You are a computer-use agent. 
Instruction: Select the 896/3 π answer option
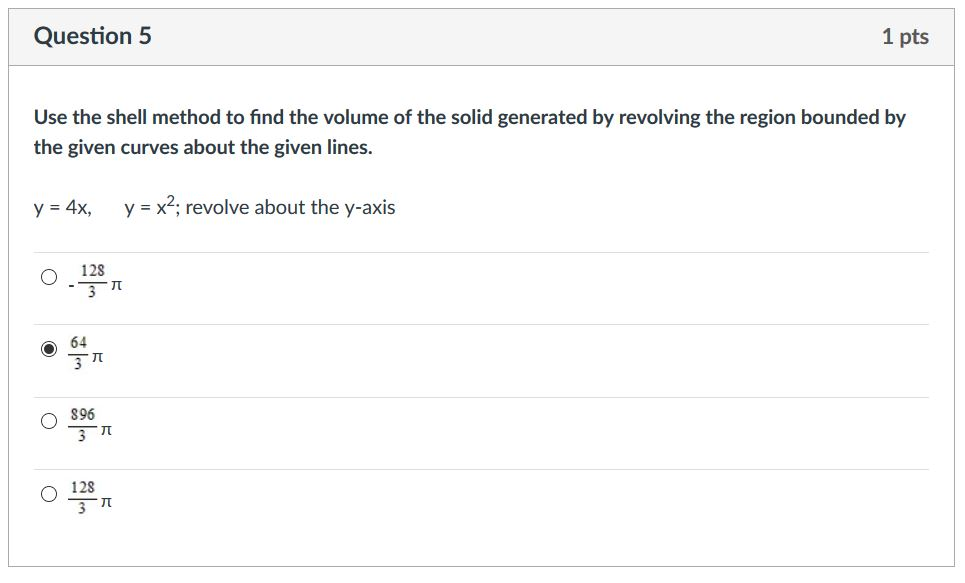tap(47, 422)
